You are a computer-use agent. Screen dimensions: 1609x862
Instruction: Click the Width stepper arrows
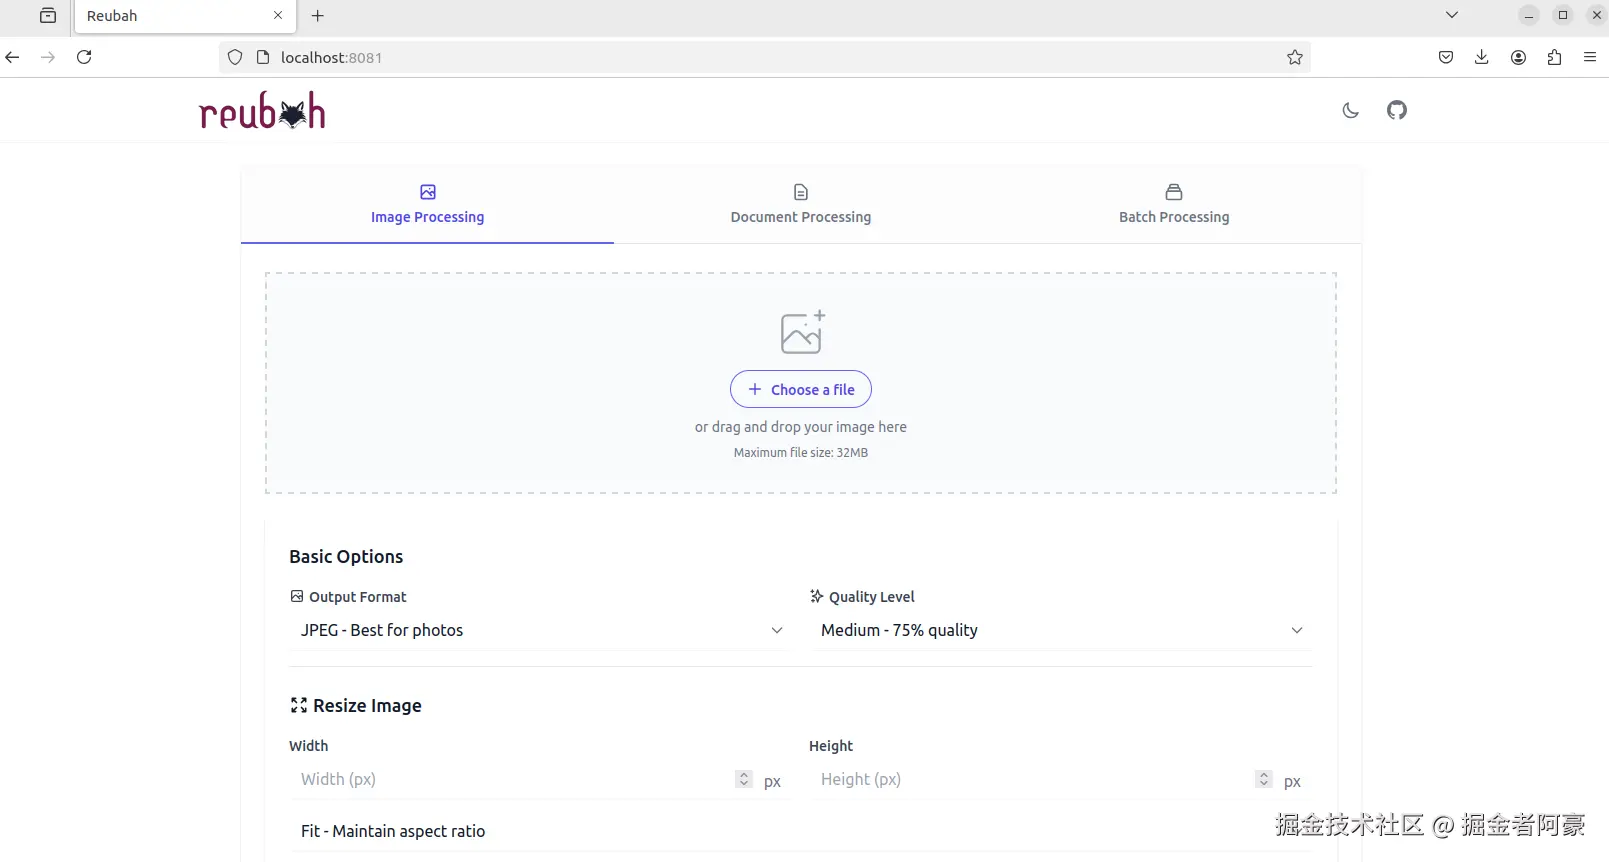(x=743, y=779)
